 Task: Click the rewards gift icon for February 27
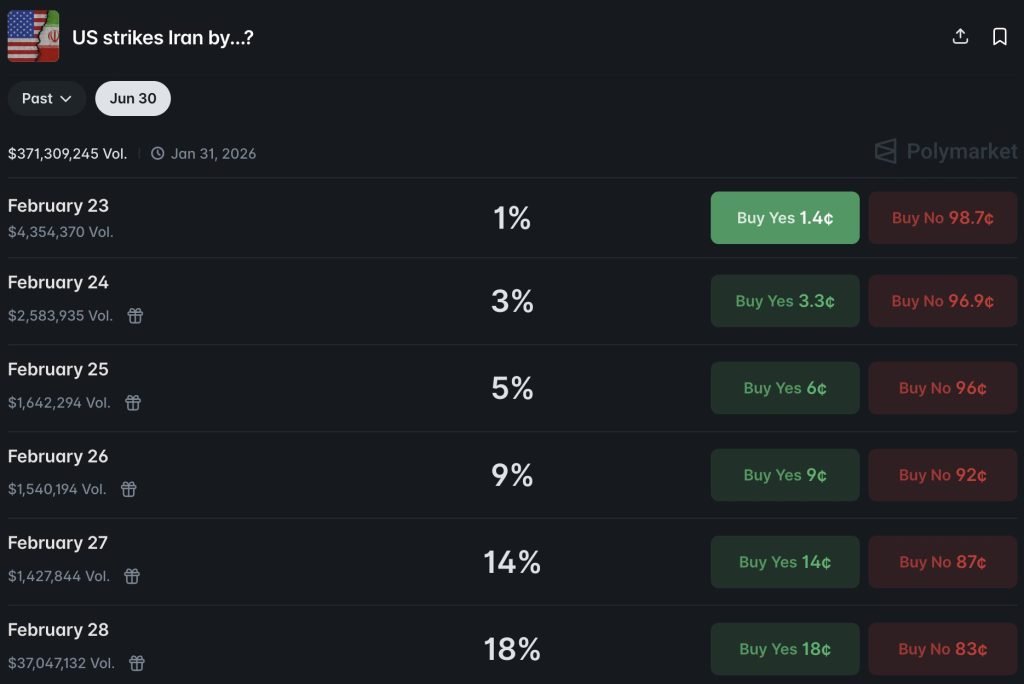tap(132, 576)
